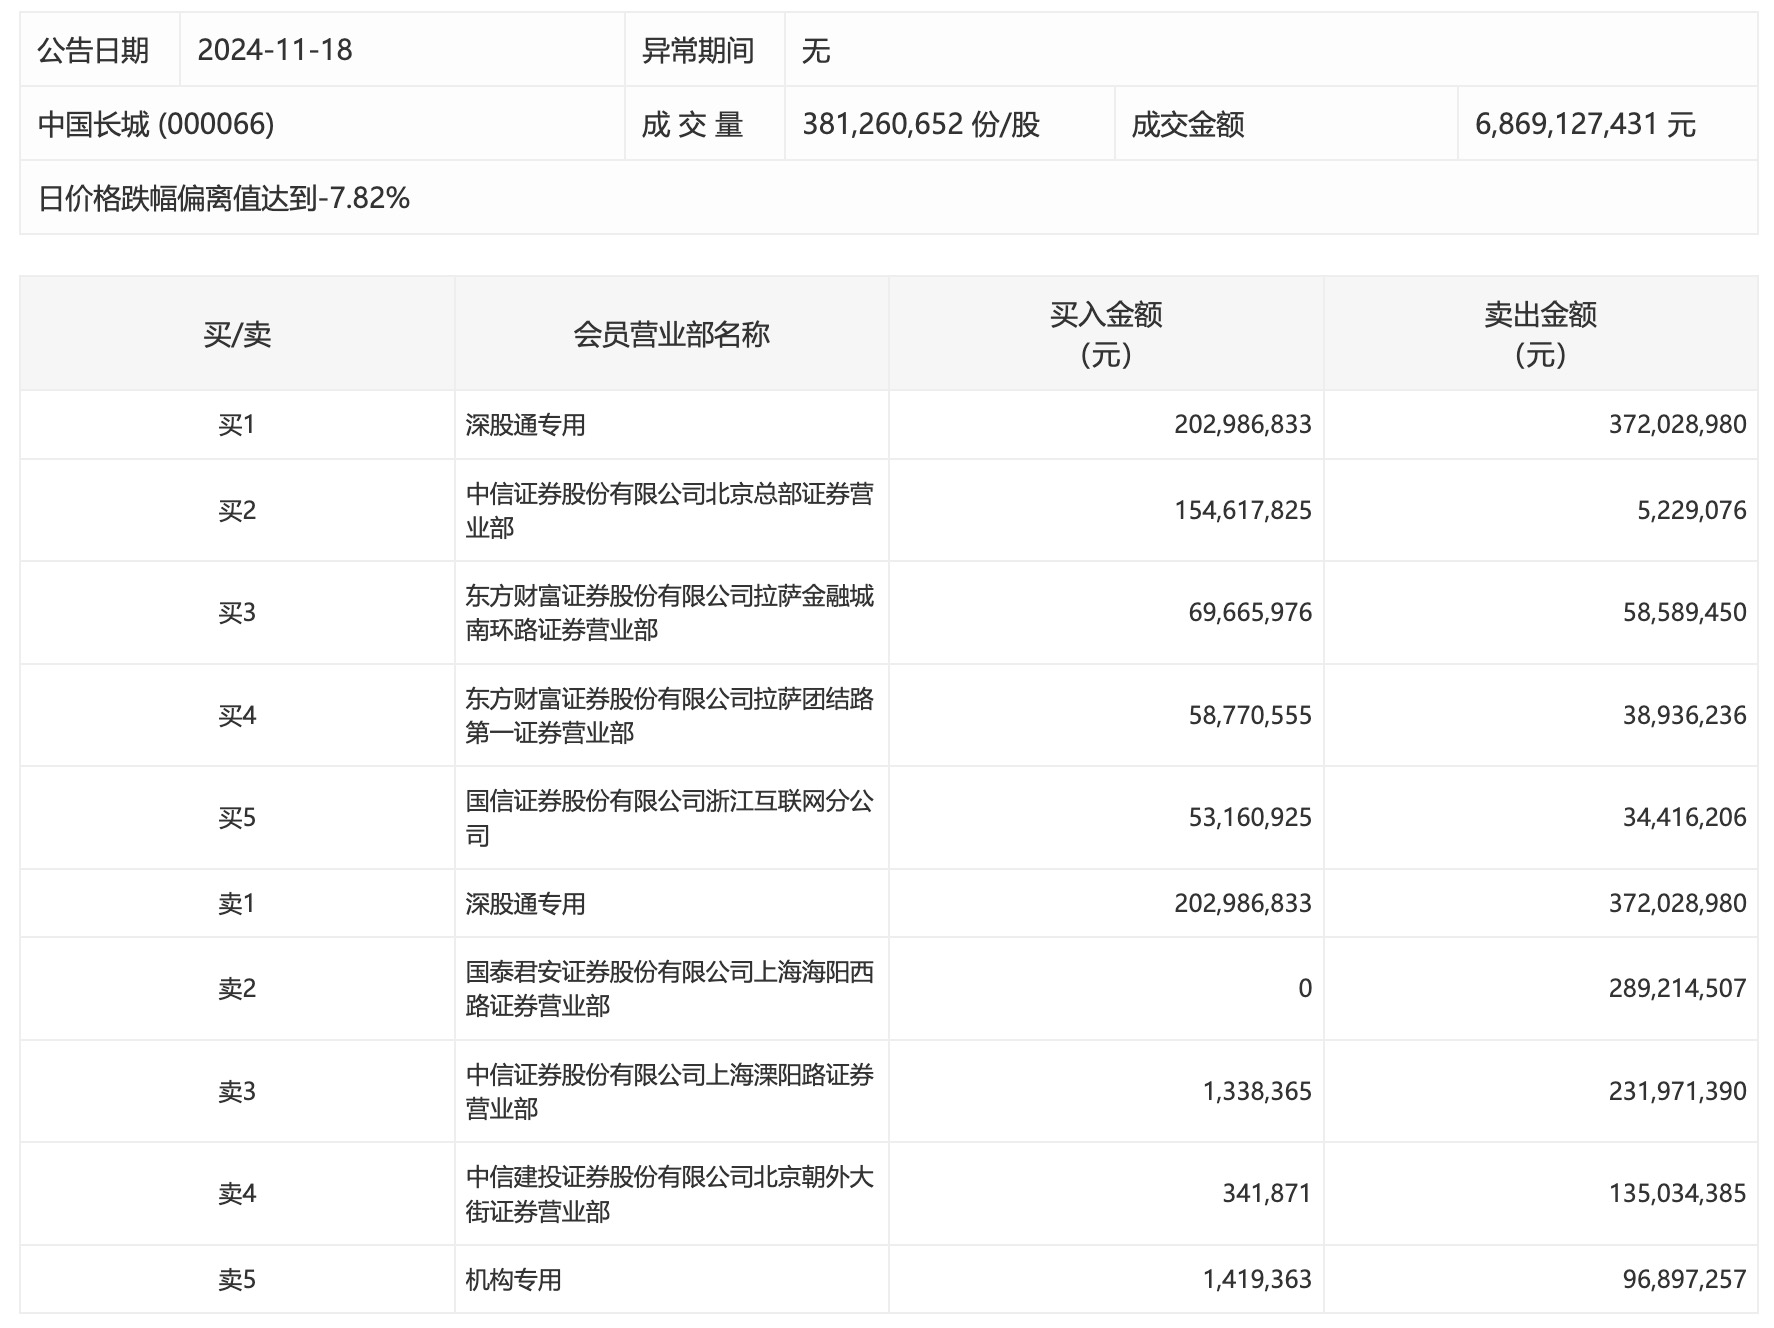
Task: Select the 买2 row label
Action: click(x=237, y=511)
